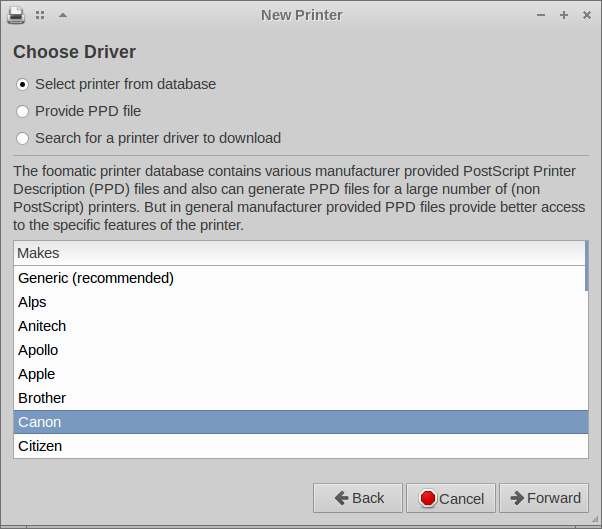The height and width of the screenshot is (529, 602).
Task: Select Brother in the makes list
Action: click(42, 398)
